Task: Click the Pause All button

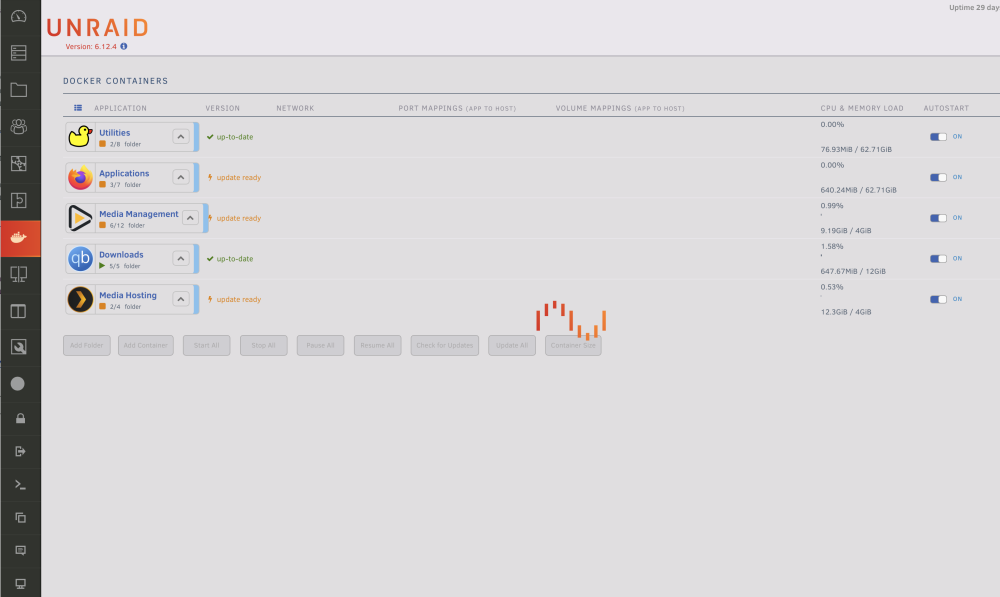Action: (x=320, y=345)
